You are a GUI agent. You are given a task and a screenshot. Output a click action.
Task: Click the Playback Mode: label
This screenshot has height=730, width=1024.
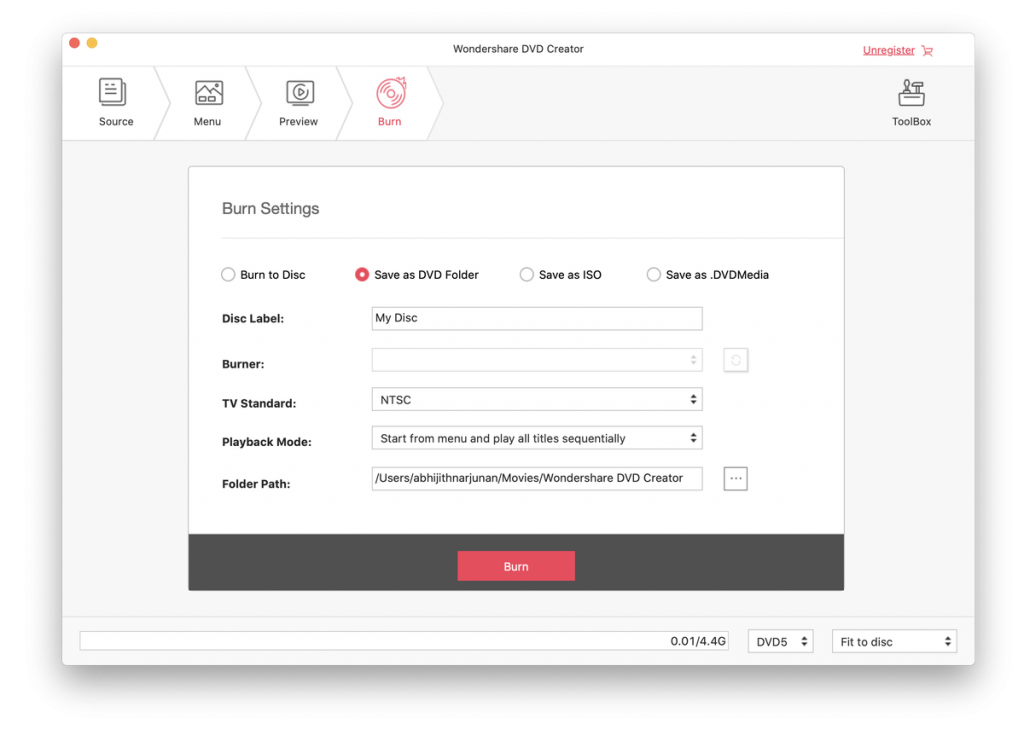point(266,442)
